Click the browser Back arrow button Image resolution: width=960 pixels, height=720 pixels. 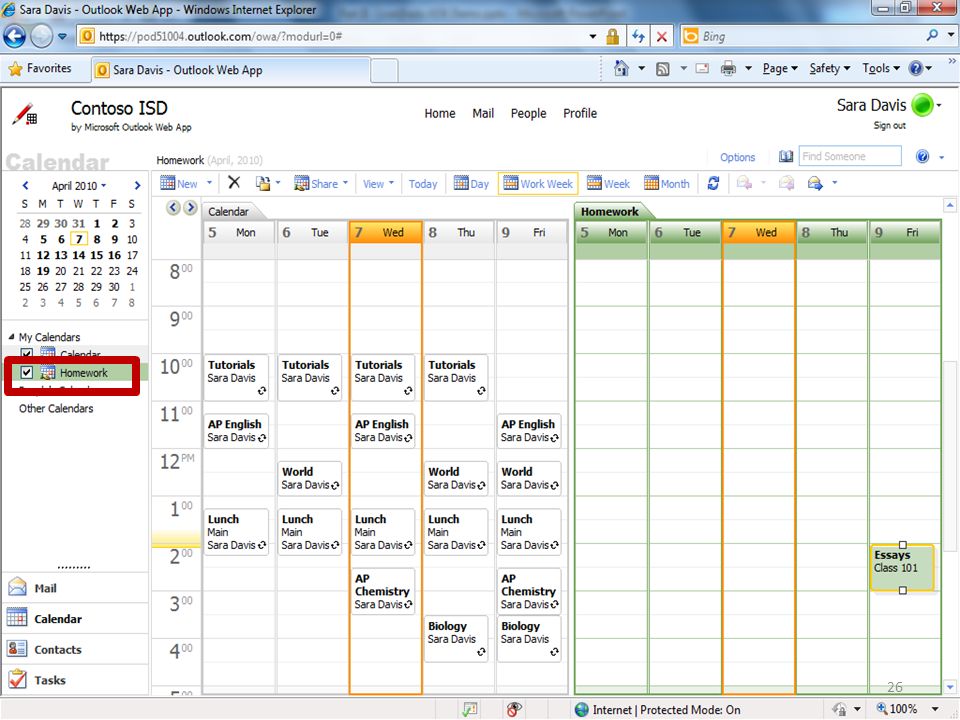click(x=15, y=37)
